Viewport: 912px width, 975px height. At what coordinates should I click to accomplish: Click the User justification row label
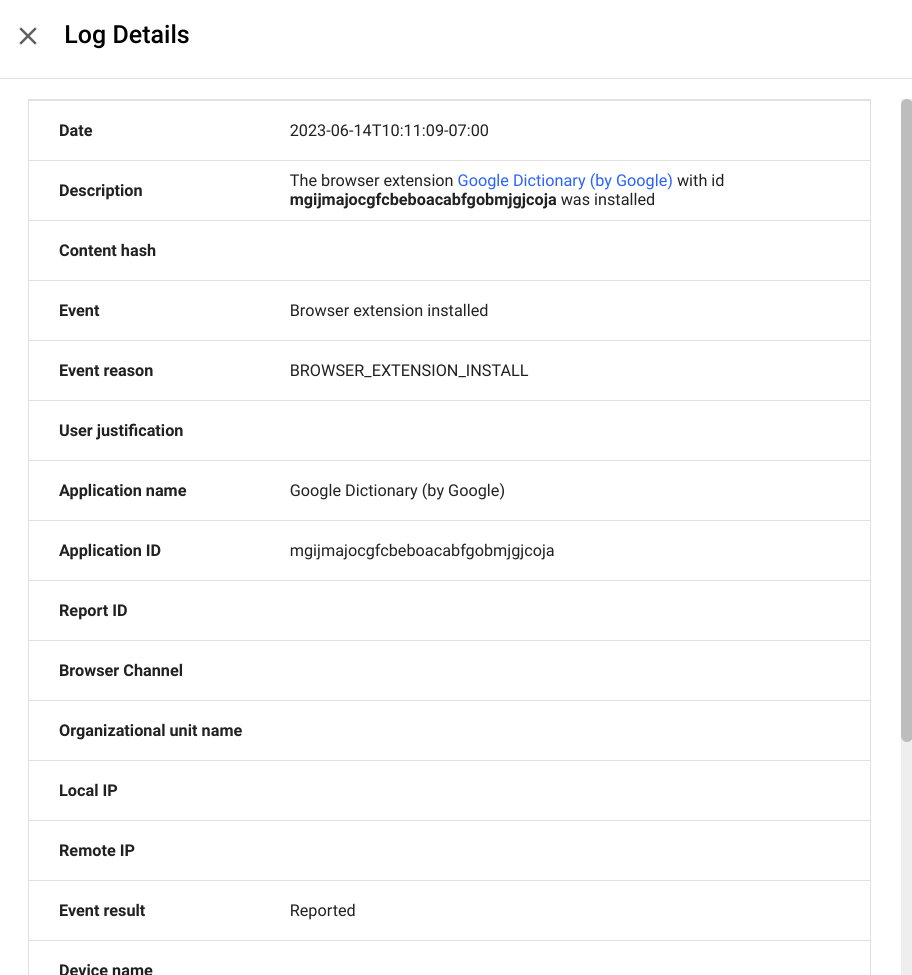click(x=121, y=430)
